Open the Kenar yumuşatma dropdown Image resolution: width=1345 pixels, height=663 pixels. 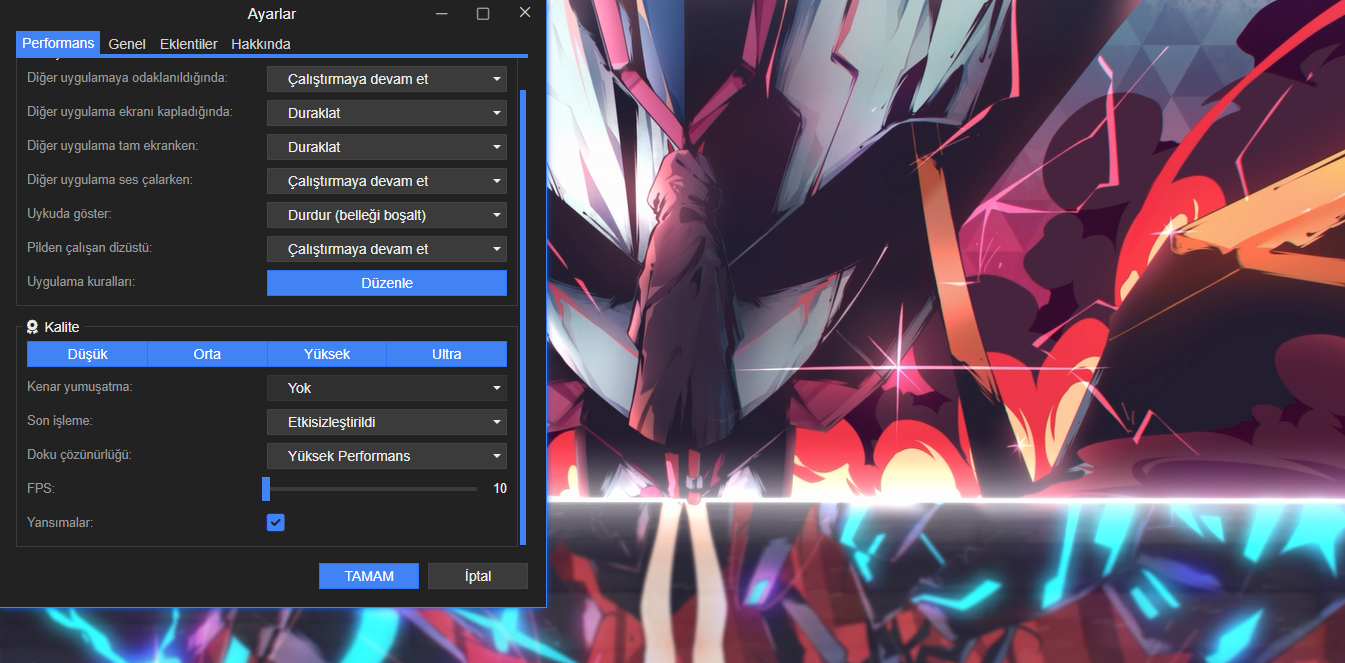387,388
